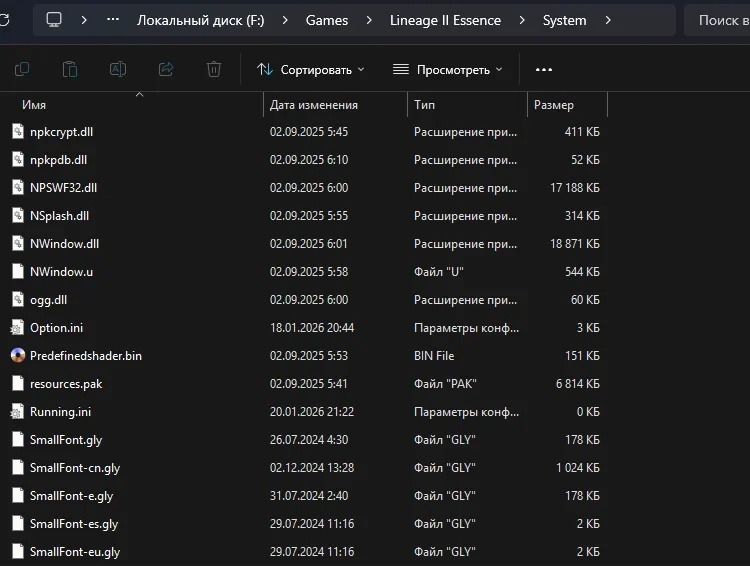Click the ellipsis in the breadcrumb path
The height and width of the screenshot is (566, 750).
(113, 20)
